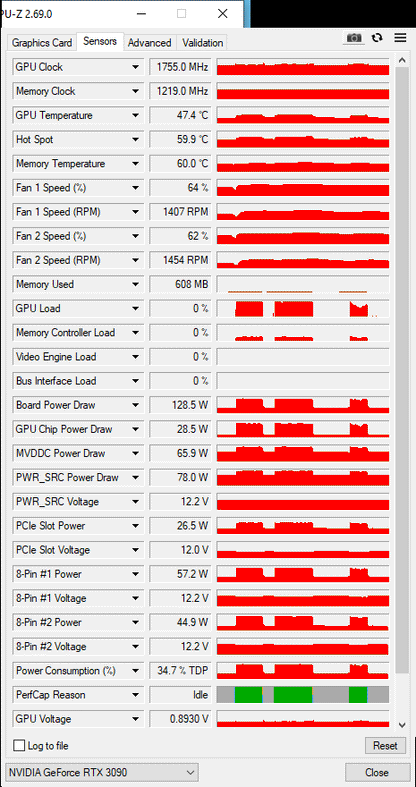Expand the Memory Controller Load dropdown

(135, 332)
